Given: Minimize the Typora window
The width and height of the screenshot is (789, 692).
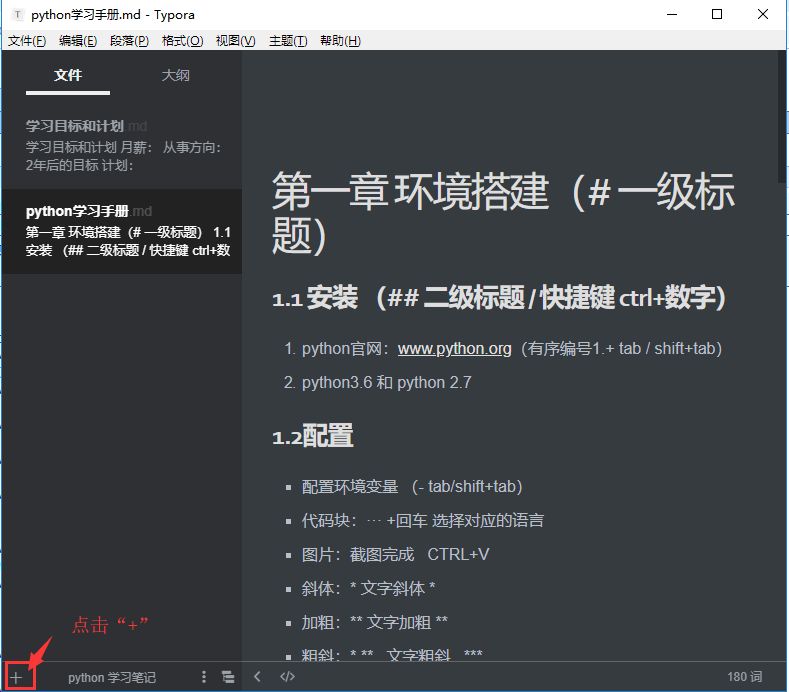Looking at the screenshot, I should pyautogui.click(x=672, y=15).
